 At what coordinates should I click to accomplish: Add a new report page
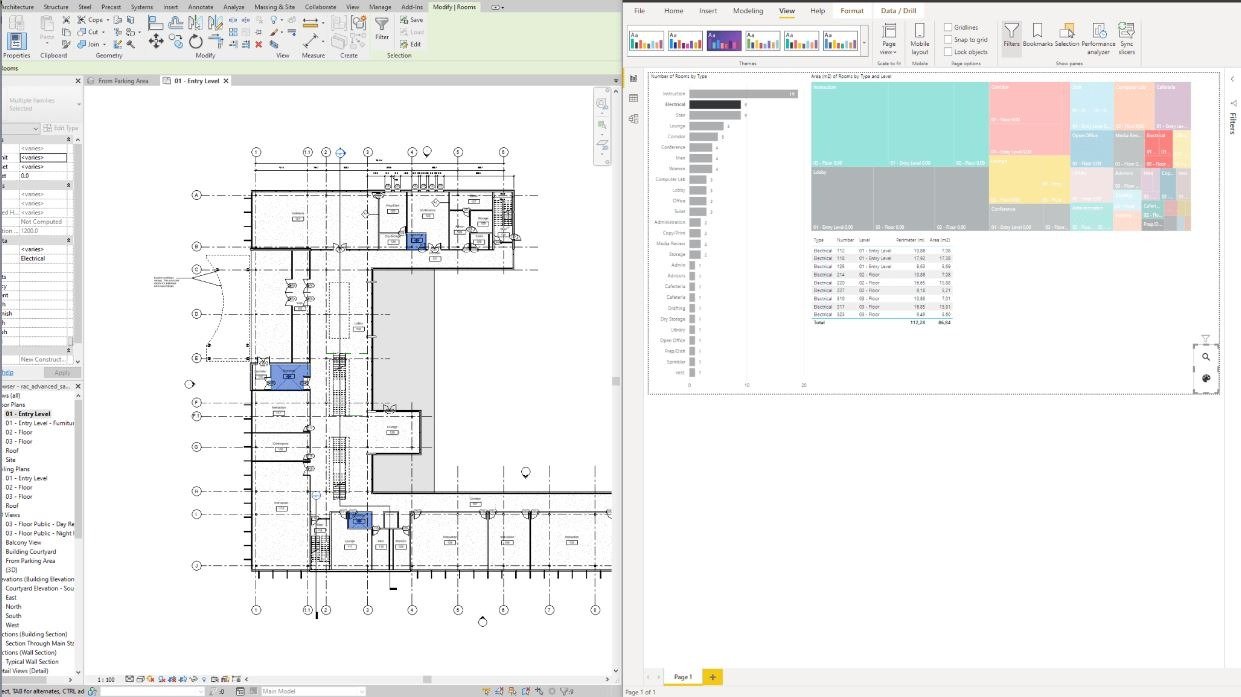(x=712, y=677)
